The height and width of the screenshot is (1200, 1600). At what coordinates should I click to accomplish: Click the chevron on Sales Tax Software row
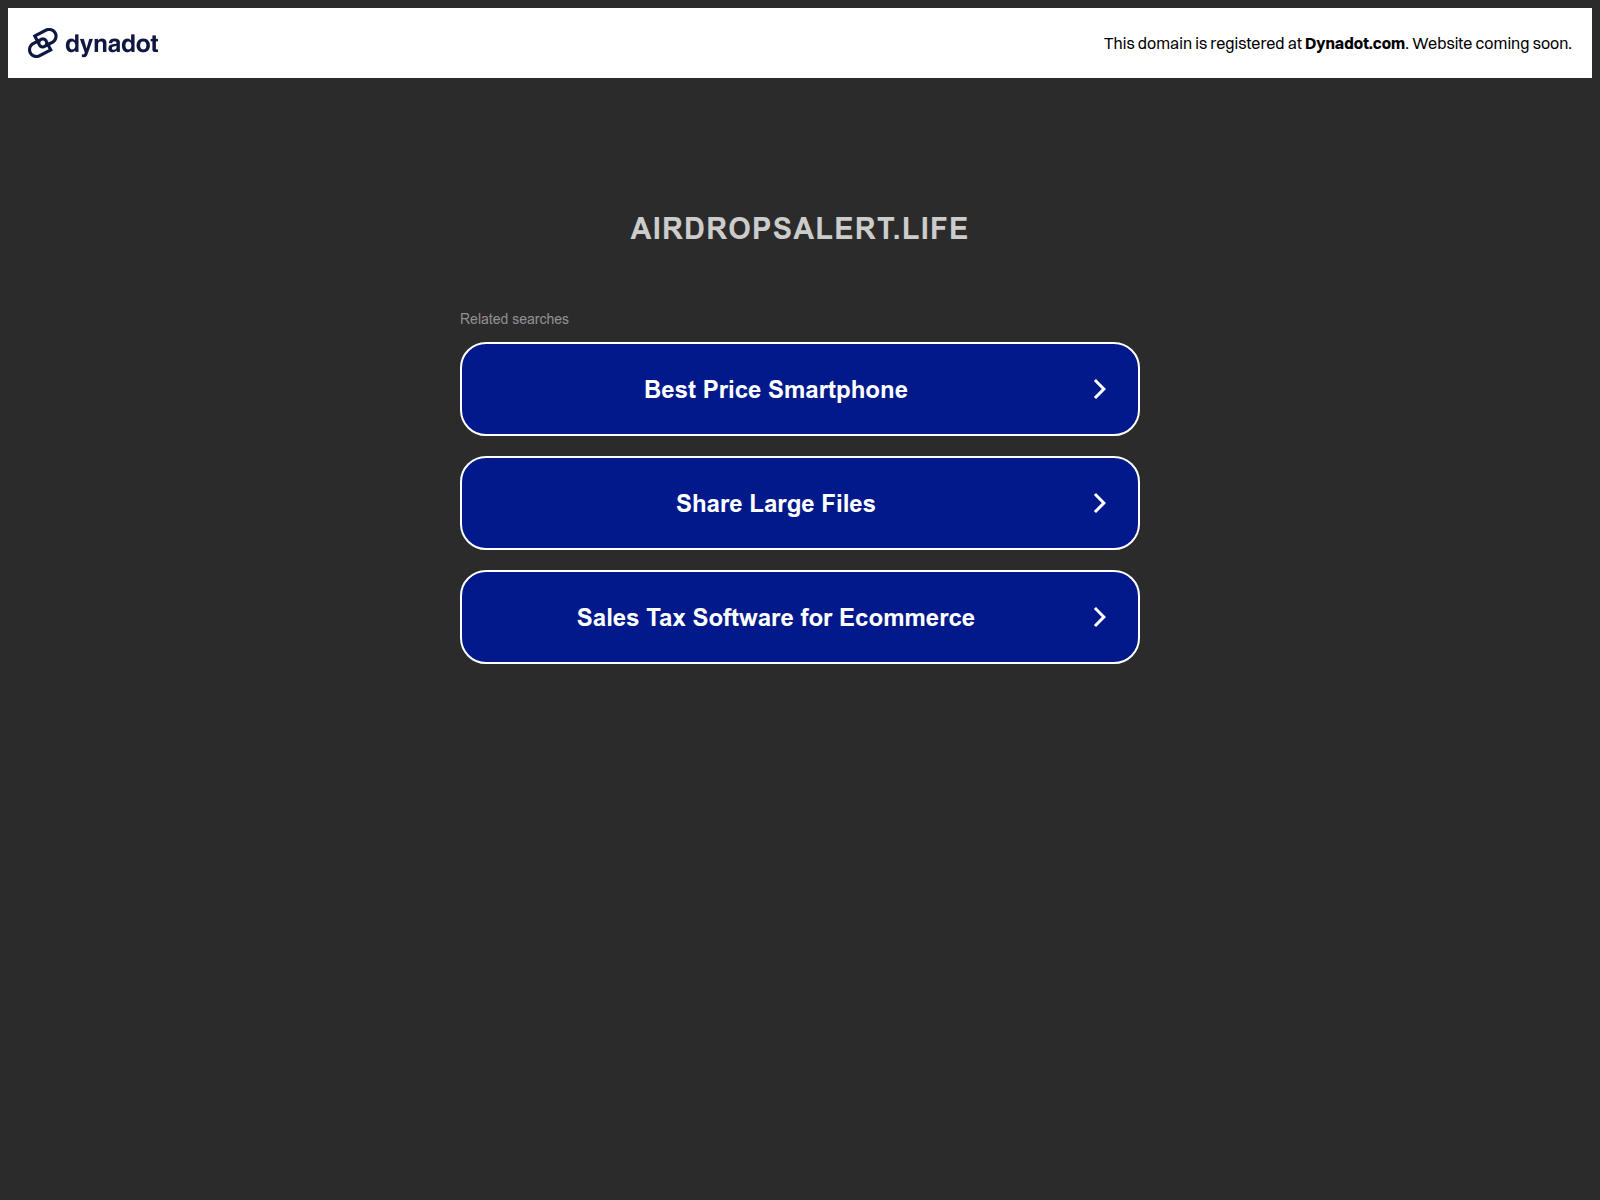(1099, 617)
